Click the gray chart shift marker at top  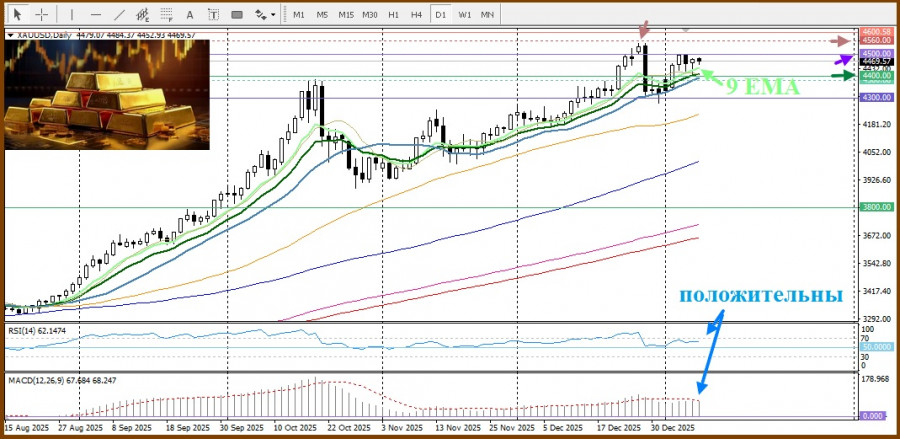pos(685,31)
